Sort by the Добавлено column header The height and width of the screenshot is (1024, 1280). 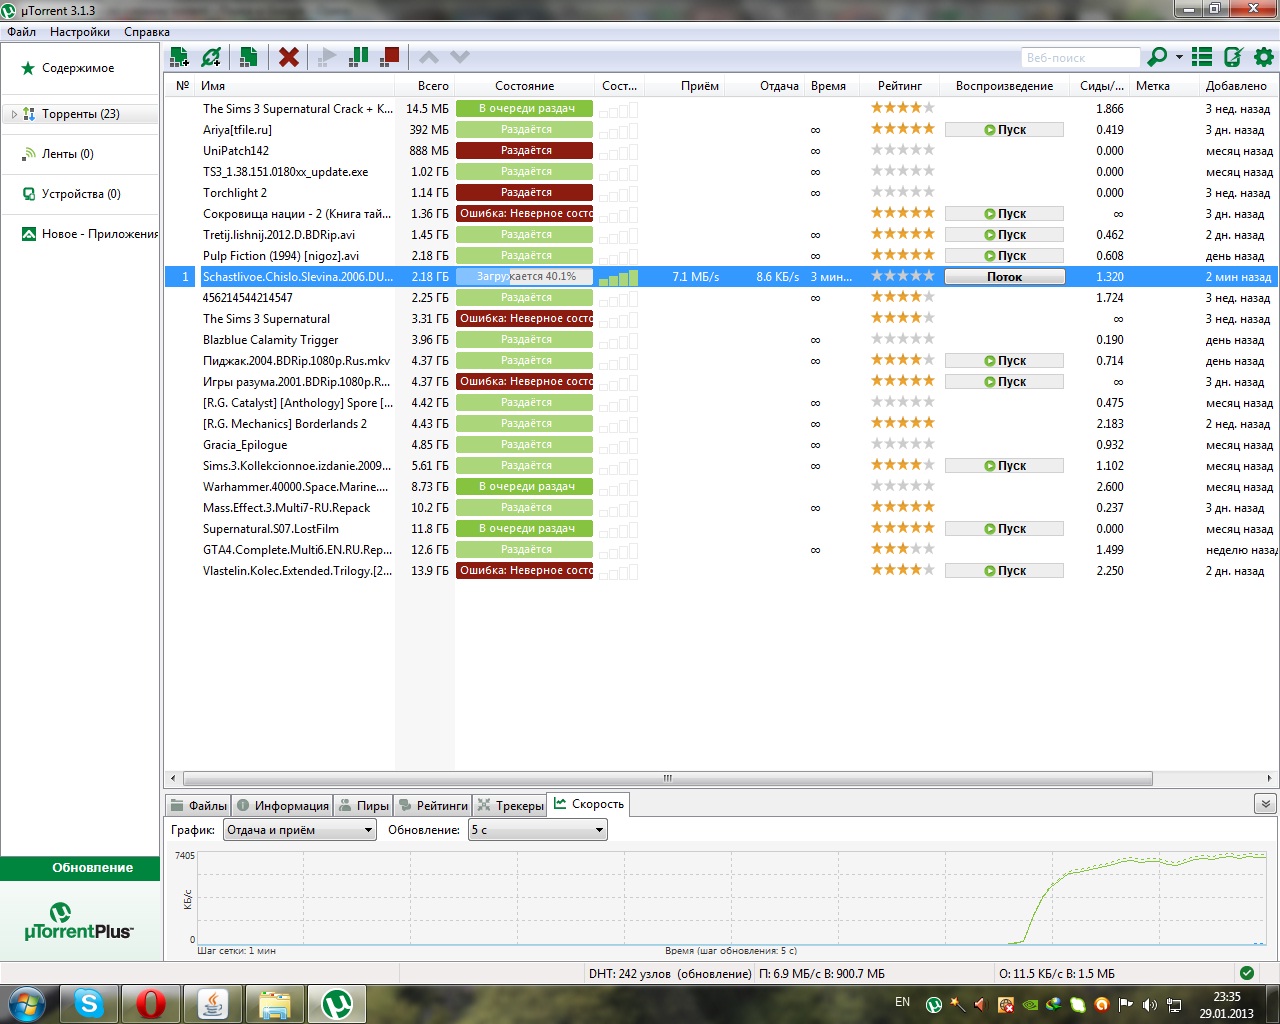(1238, 86)
